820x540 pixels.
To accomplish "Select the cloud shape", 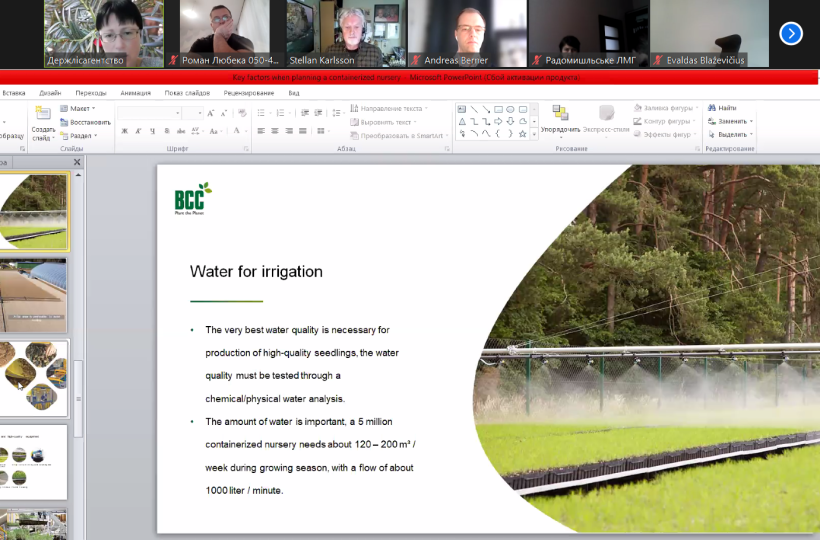I will coord(522,121).
